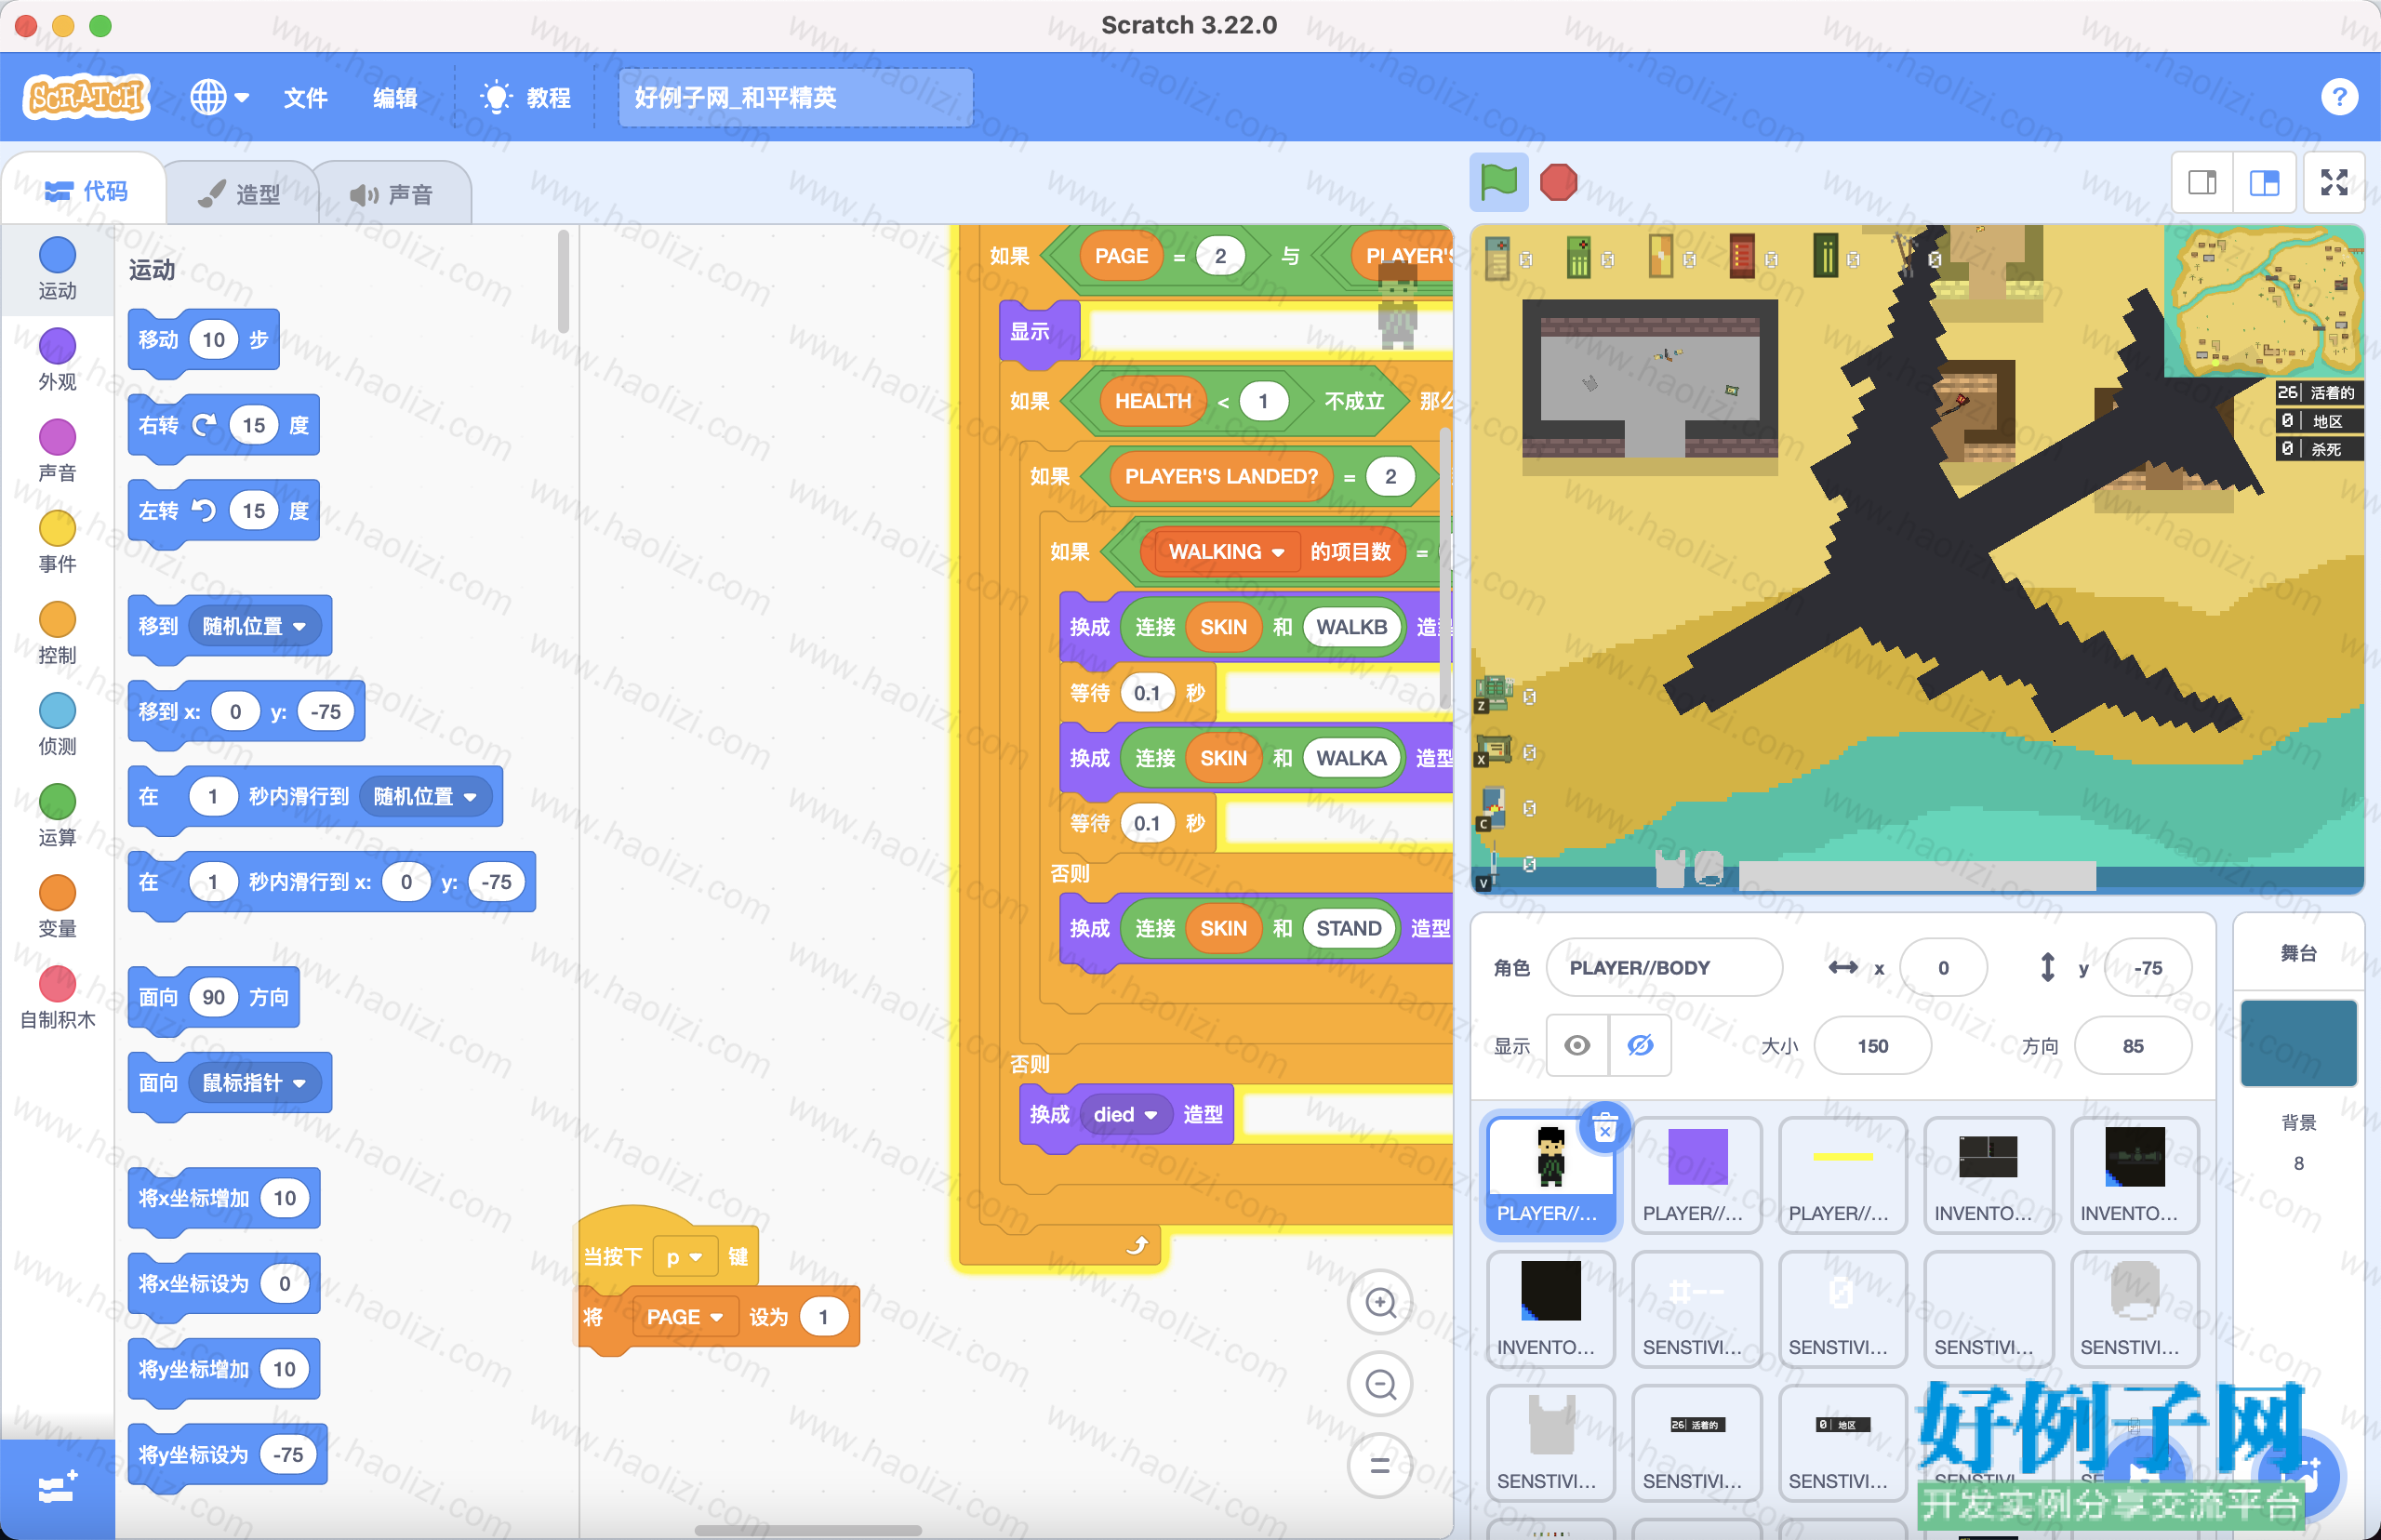Click the green flag to run
The width and height of the screenshot is (2381, 1540).
click(1498, 182)
